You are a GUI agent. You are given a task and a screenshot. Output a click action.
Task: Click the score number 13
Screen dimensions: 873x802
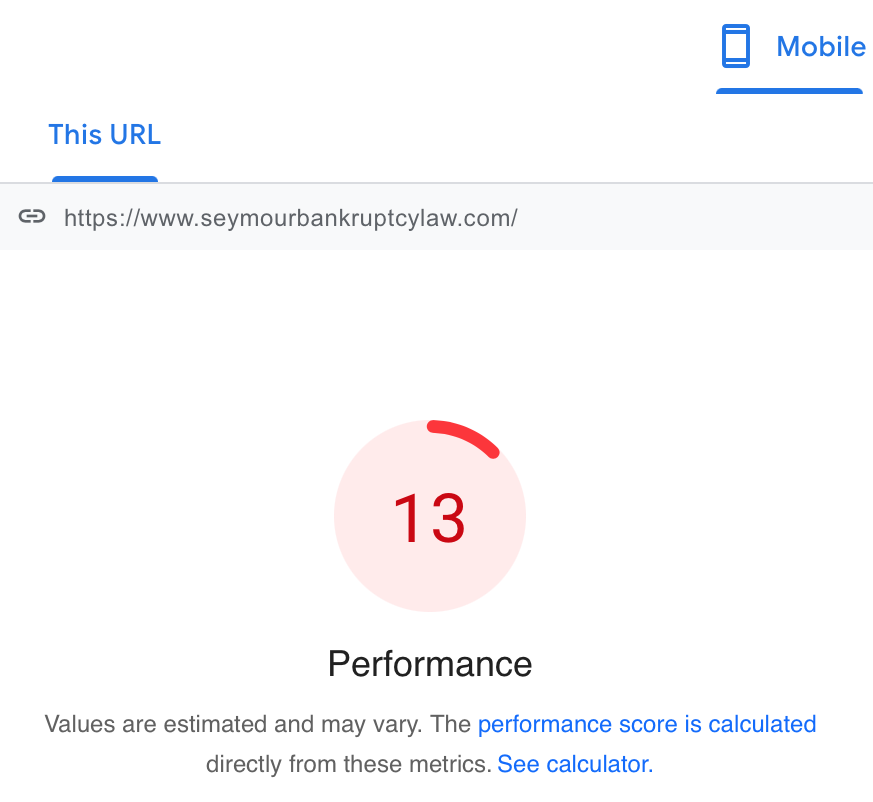pos(429,518)
